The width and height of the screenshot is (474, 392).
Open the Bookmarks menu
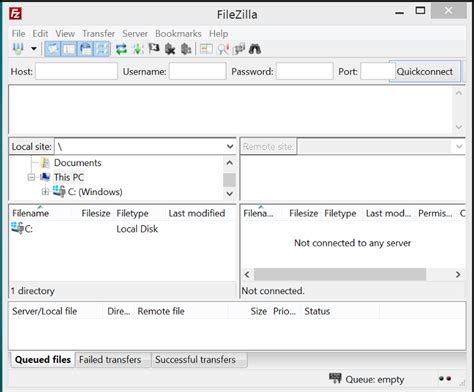tap(178, 34)
